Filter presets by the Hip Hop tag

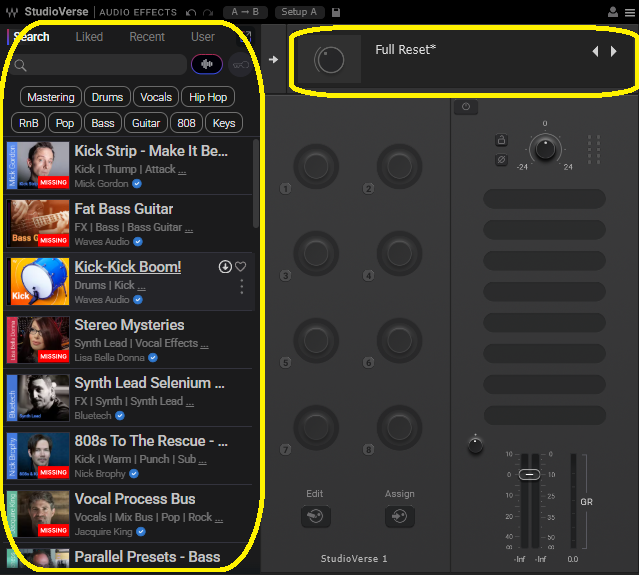point(208,97)
